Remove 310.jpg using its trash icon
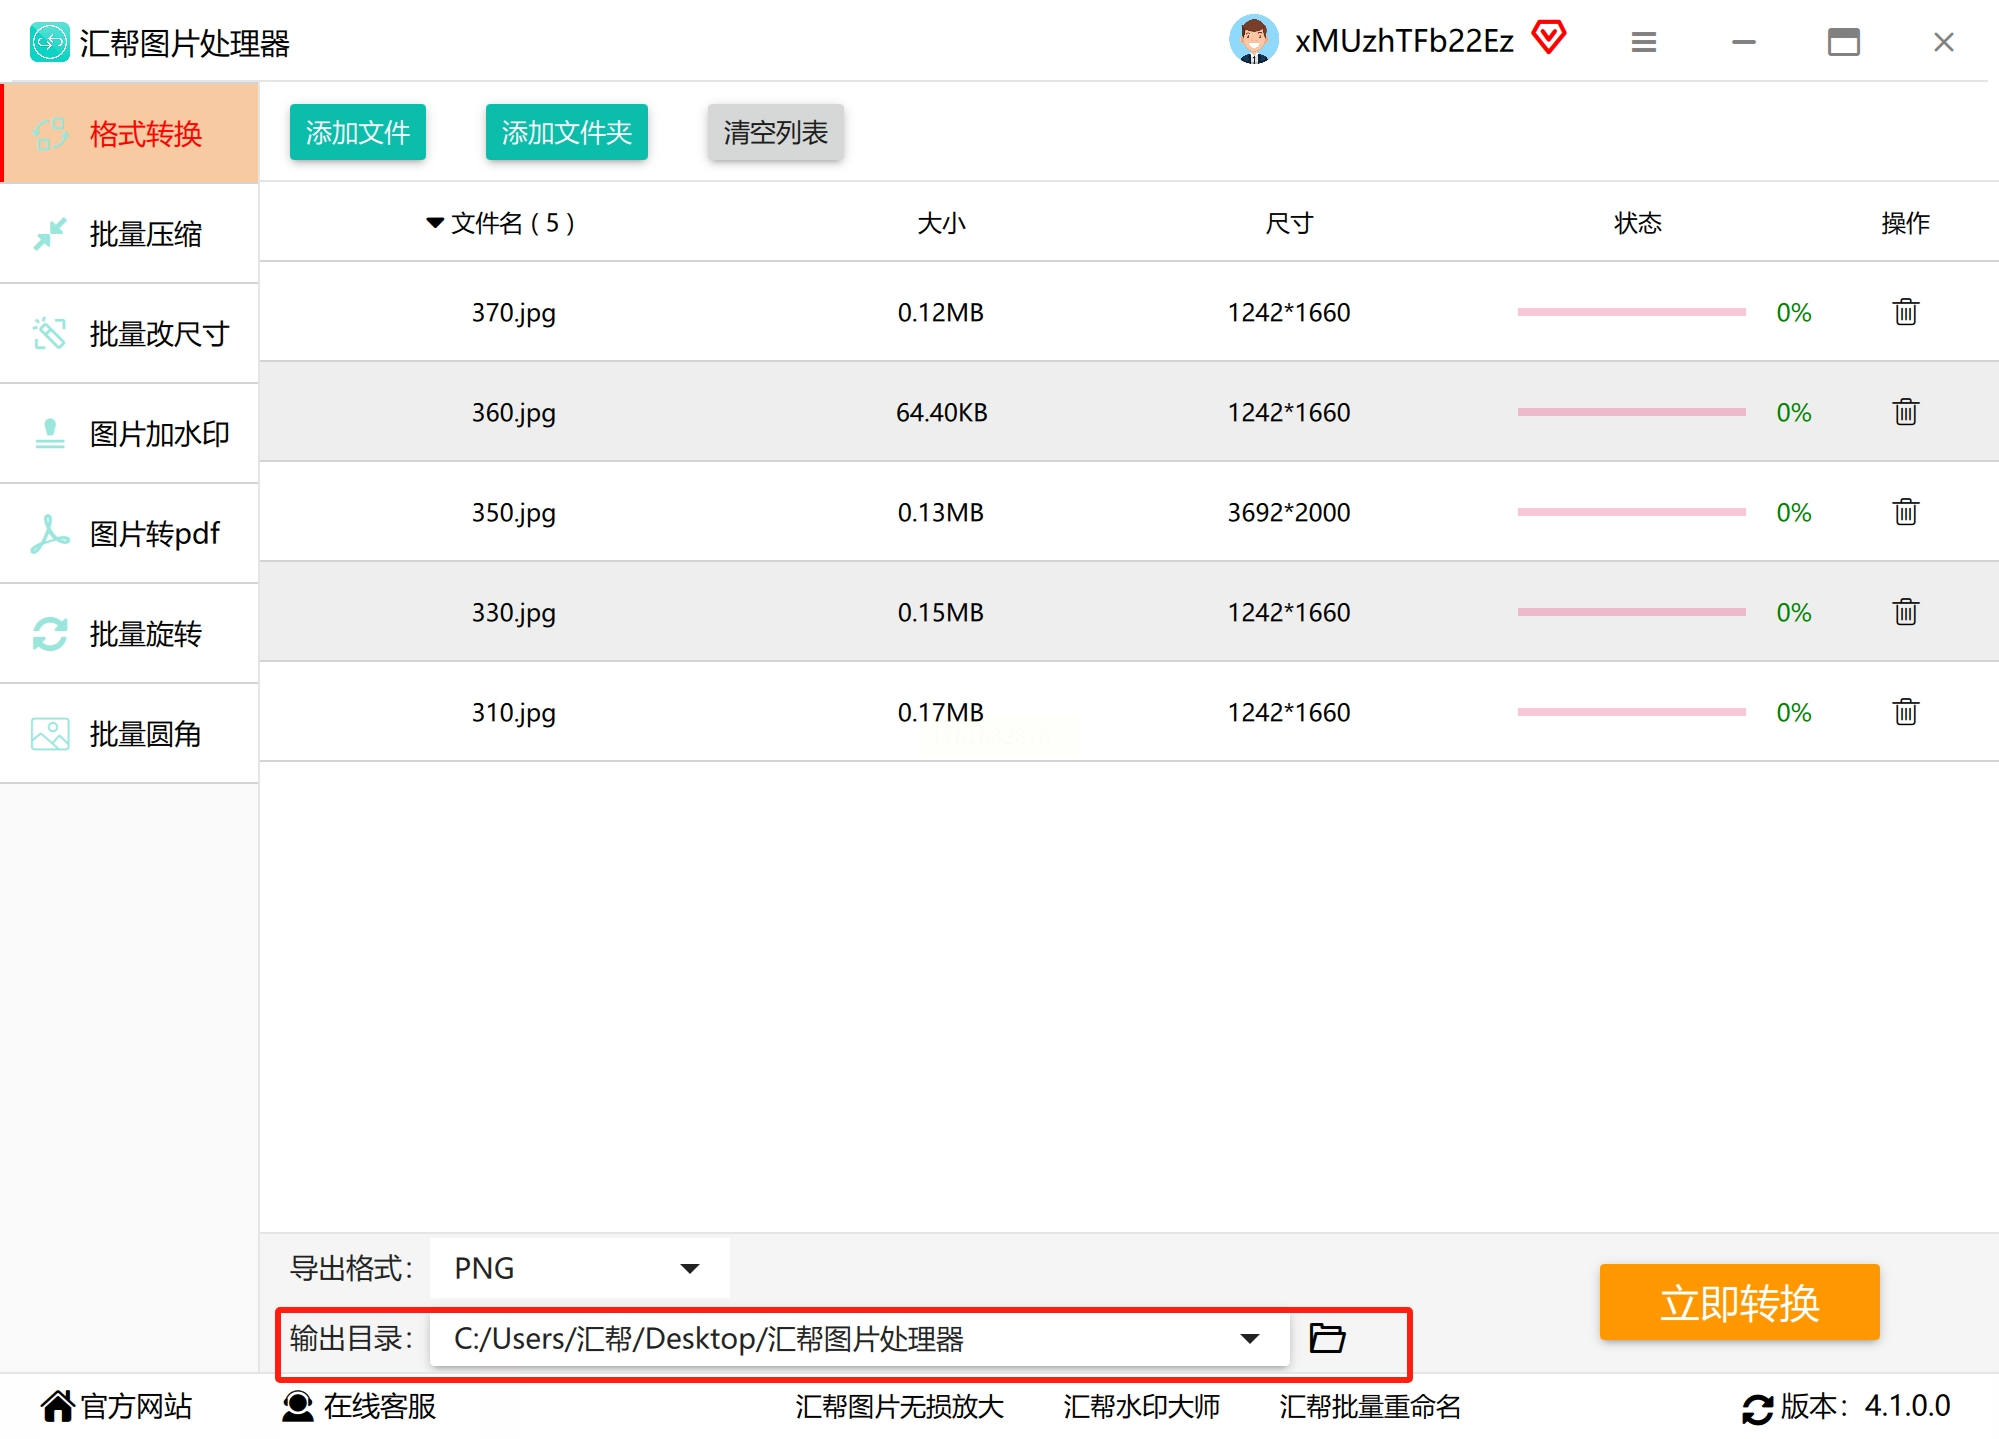This screenshot has height=1439, width=1999. [1905, 712]
